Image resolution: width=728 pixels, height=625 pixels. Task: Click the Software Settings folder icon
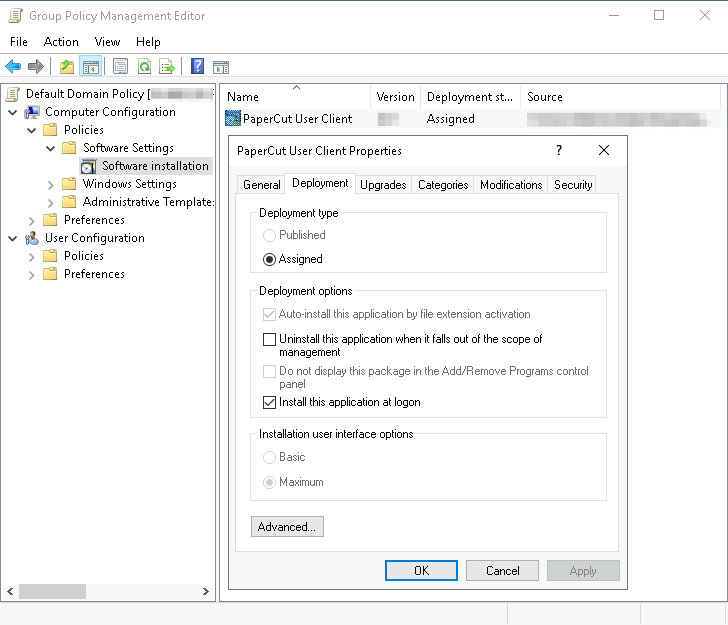tap(69, 148)
